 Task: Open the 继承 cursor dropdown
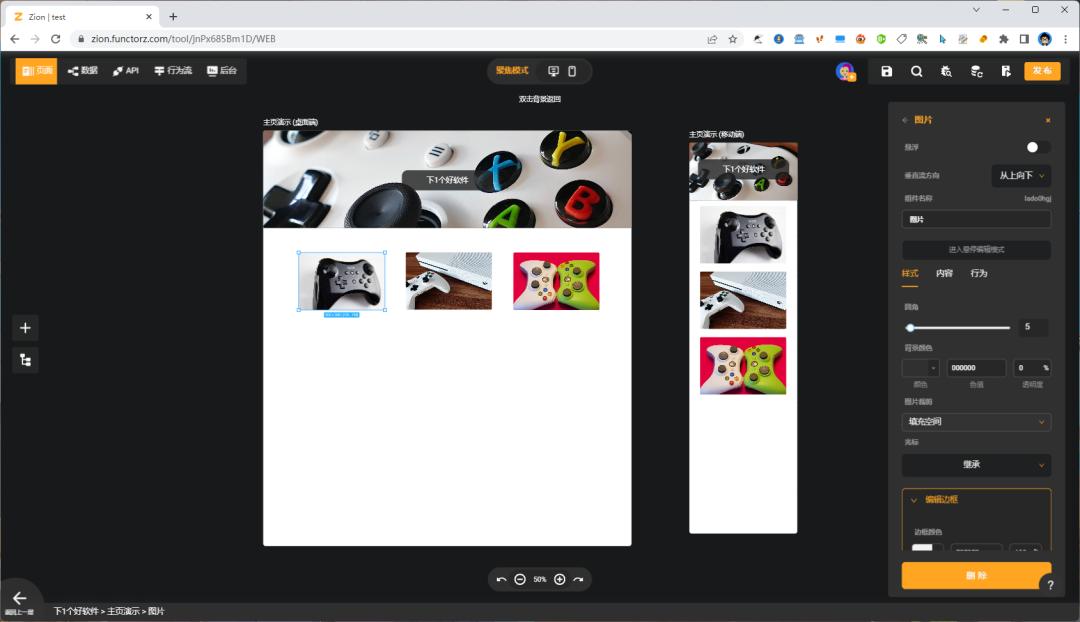976,465
